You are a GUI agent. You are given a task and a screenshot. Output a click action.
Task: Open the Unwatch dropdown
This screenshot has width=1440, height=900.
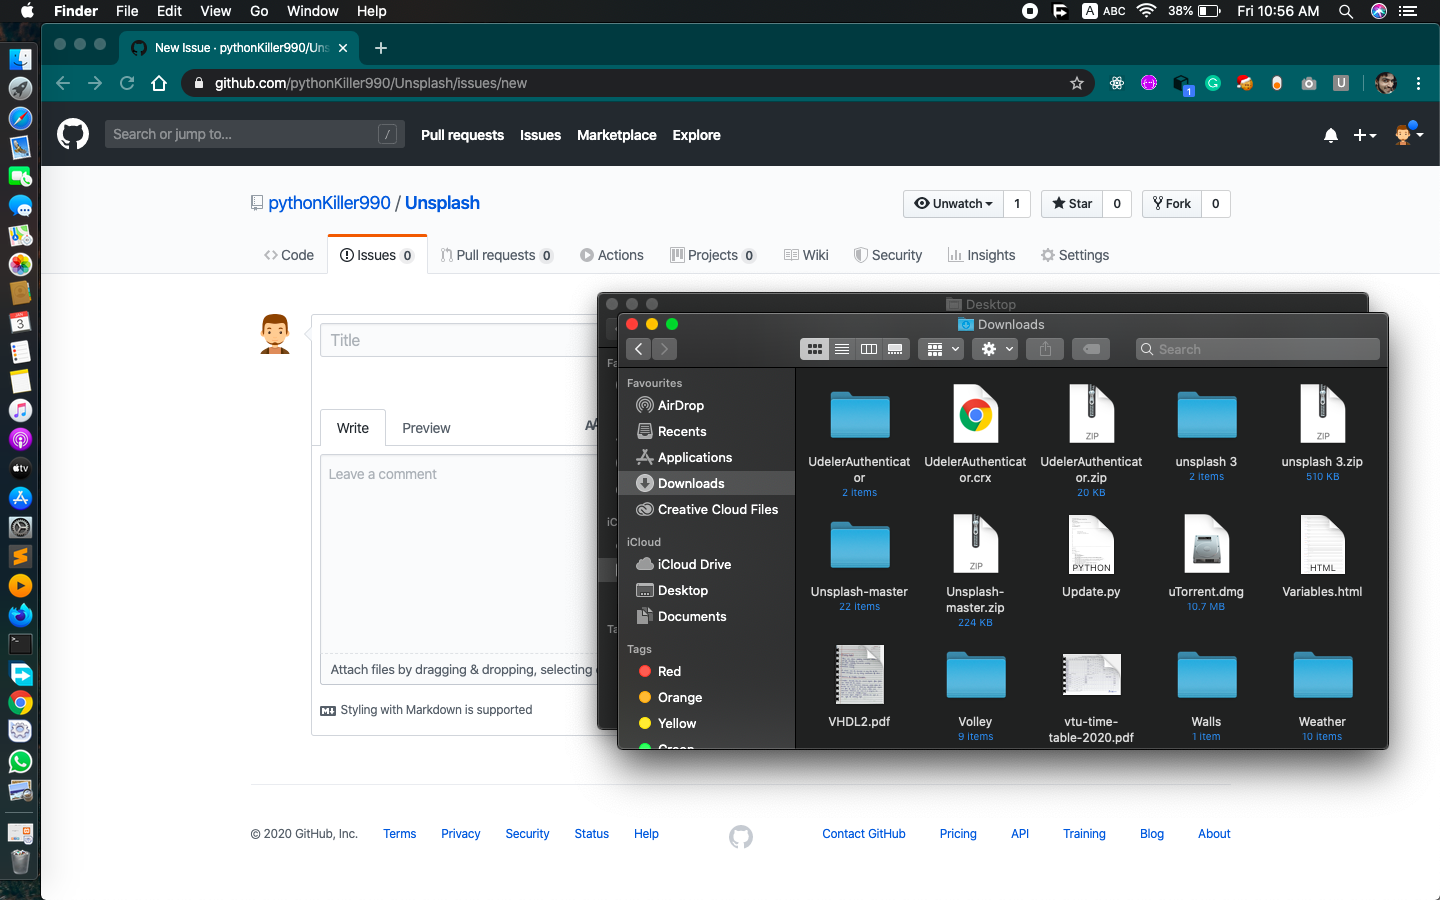click(952, 203)
